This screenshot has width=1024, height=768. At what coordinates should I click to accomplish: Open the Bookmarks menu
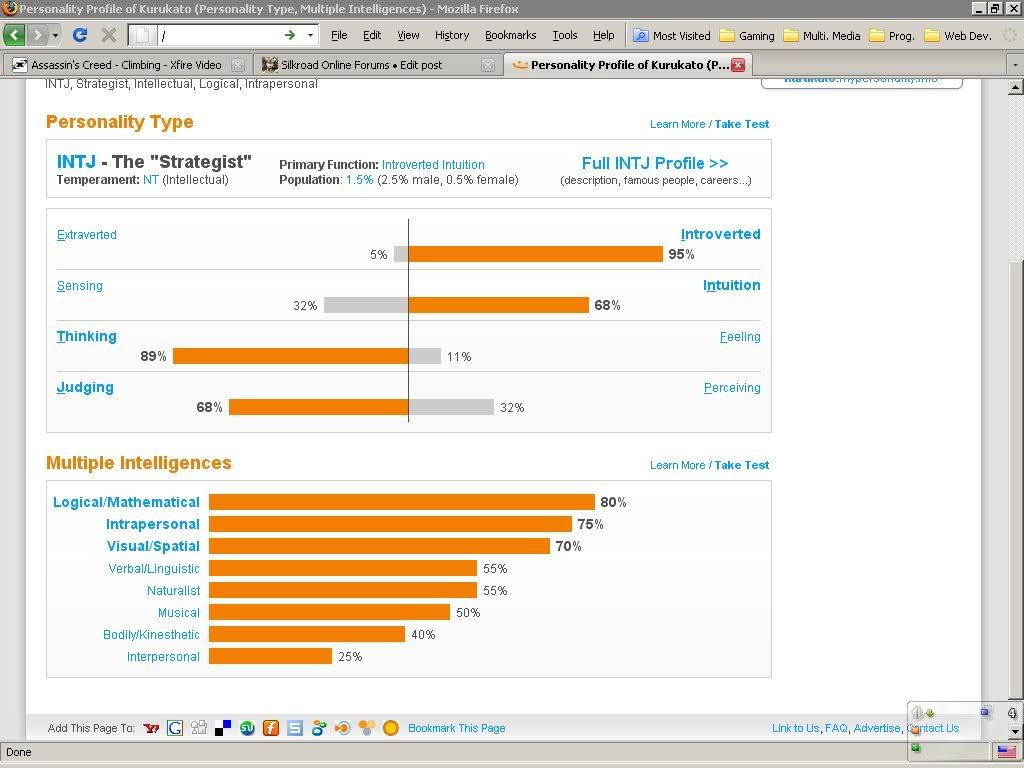pos(510,35)
